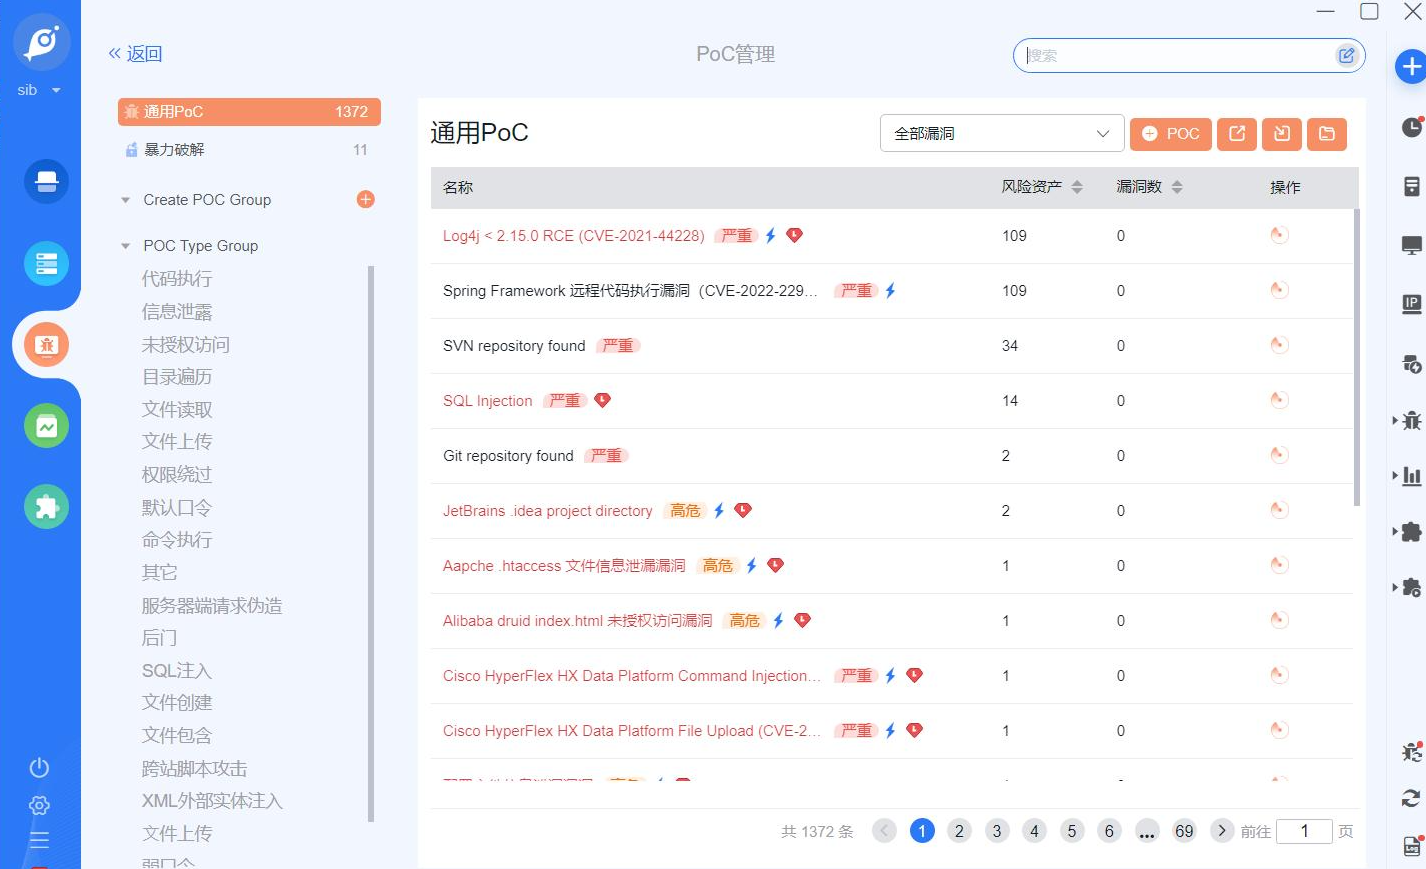This screenshot has width=1426, height=869.
Task: Click the blue plus button at right edge
Action: [1411, 67]
